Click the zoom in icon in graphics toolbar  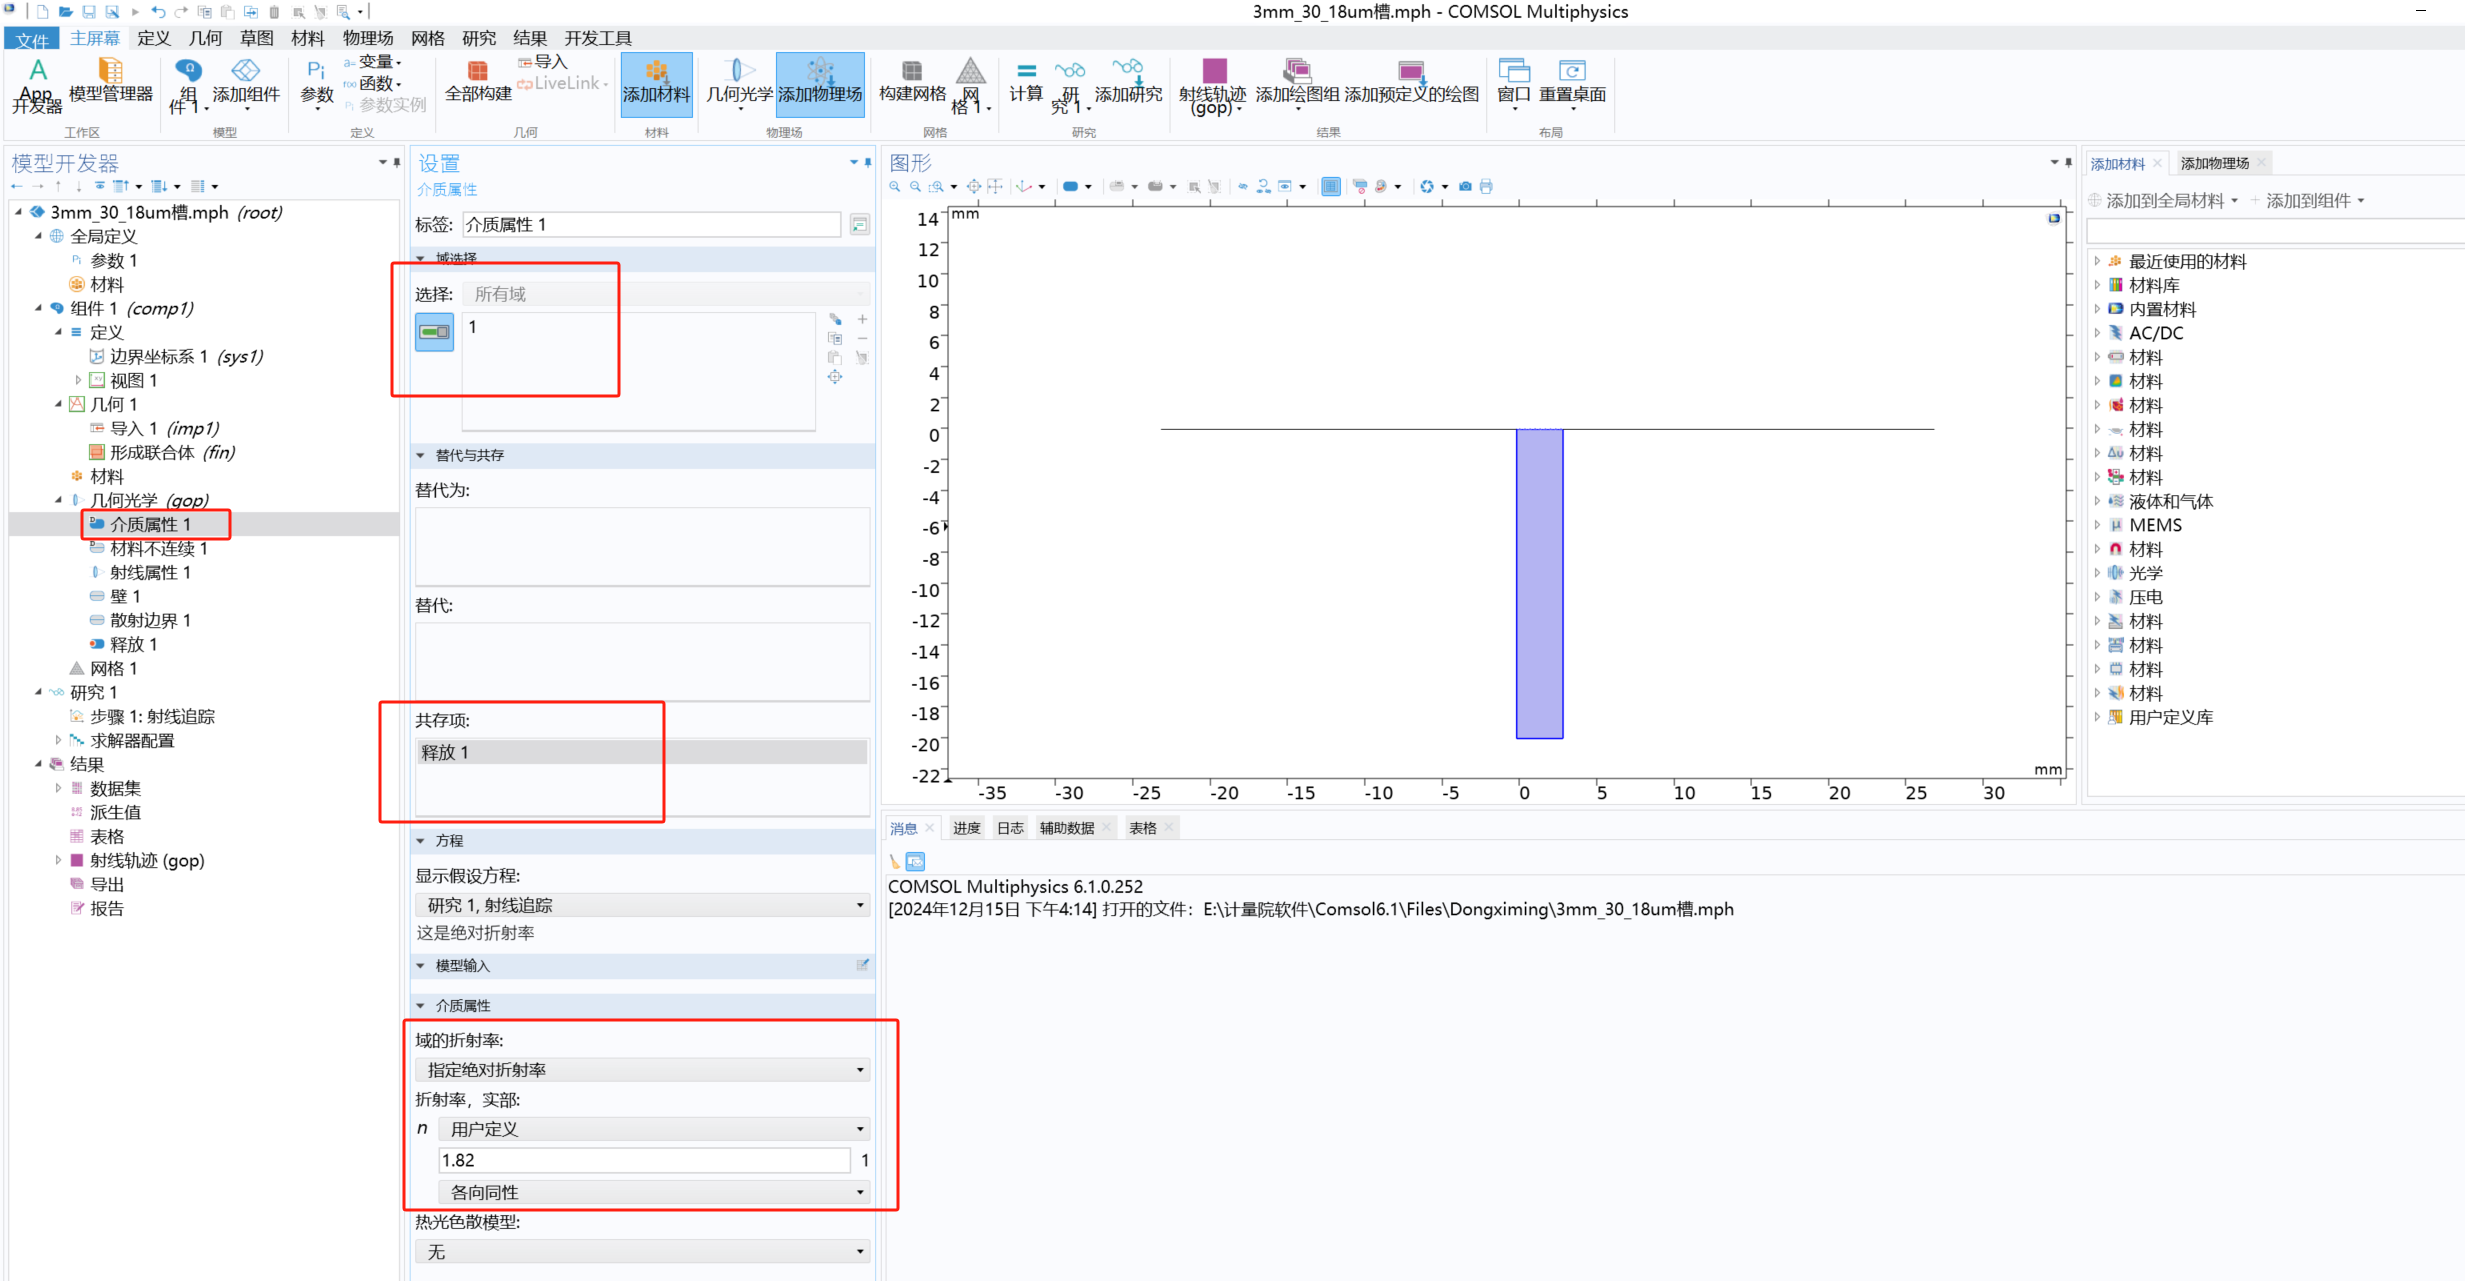pos(894,187)
